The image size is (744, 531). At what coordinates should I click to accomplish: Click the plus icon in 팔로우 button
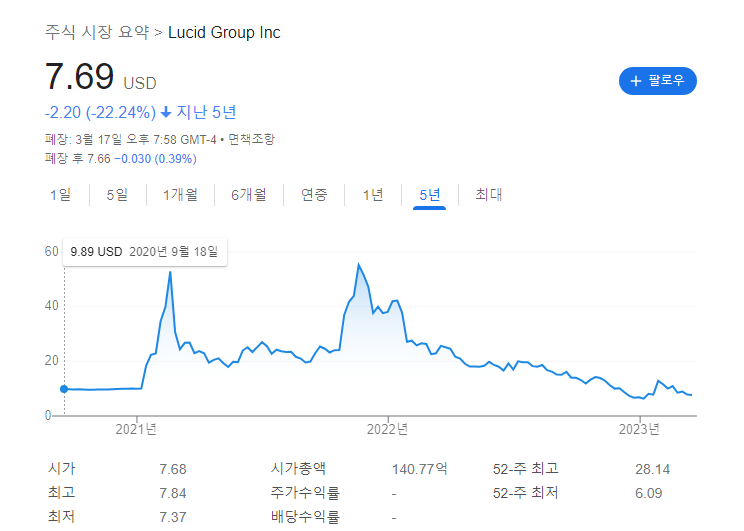point(635,81)
